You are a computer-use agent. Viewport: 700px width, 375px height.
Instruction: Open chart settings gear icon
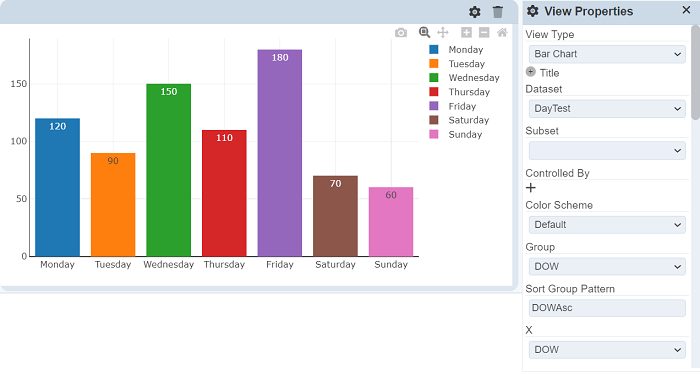pyautogui.click(x=475, y=12)
